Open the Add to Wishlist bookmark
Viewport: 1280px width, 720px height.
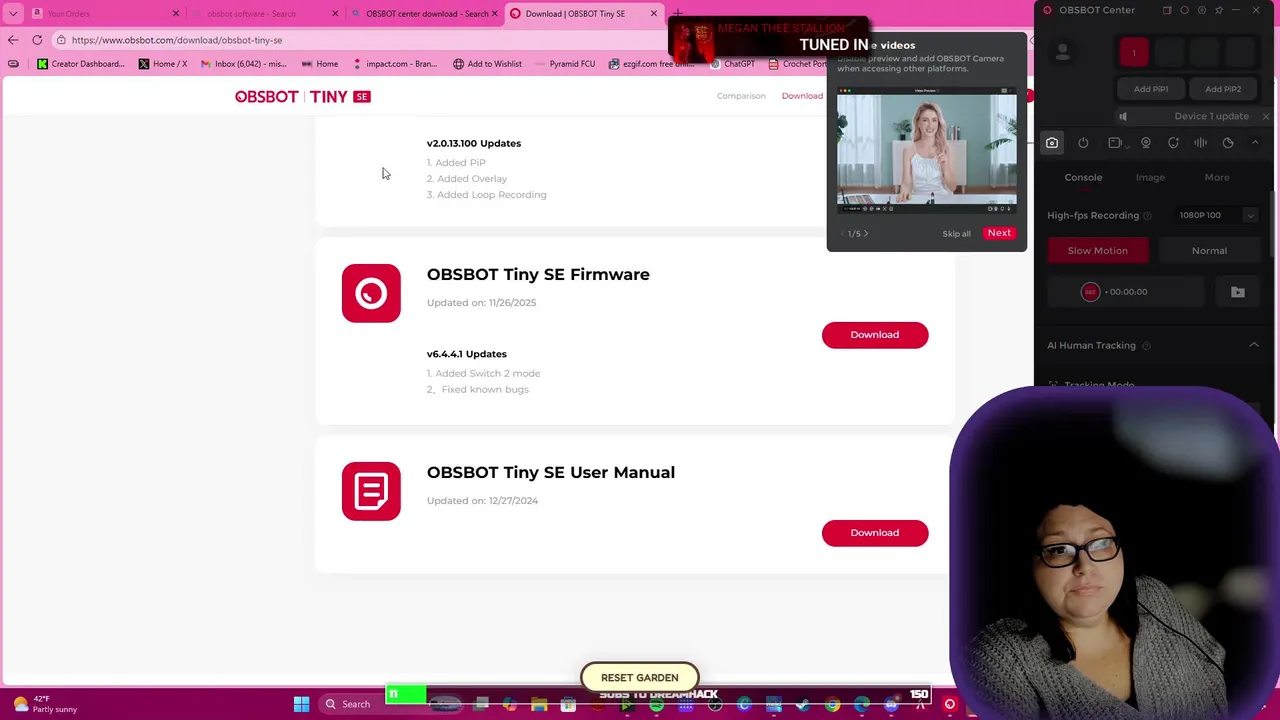point(487,64)
